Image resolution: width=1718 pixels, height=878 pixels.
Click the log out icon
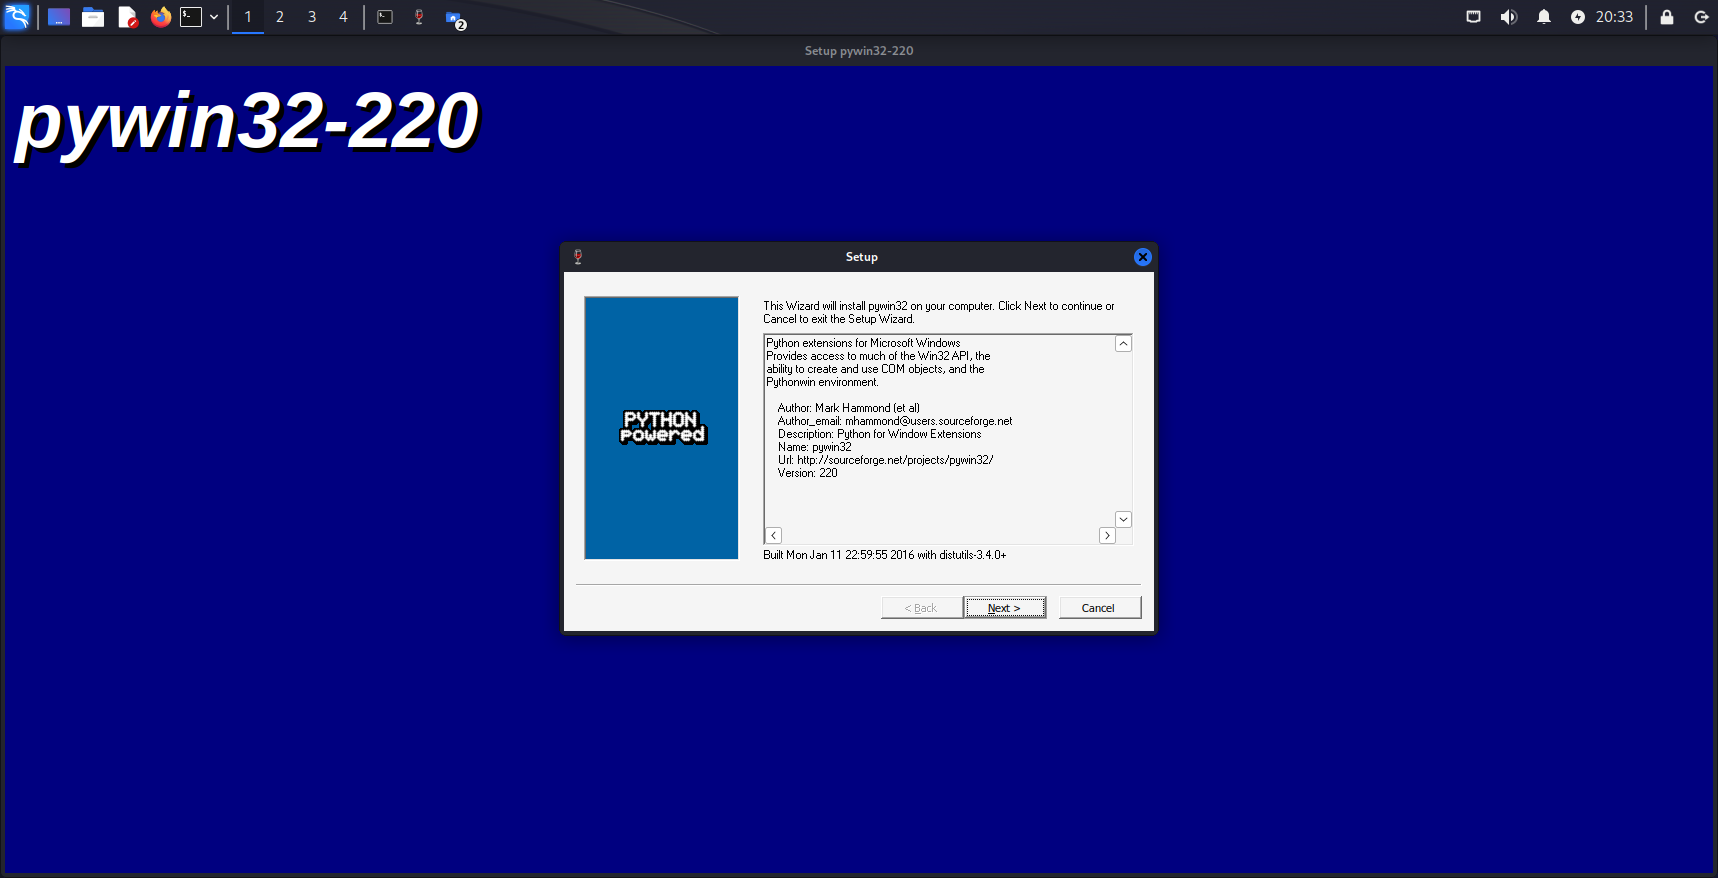pos(1701,17)
